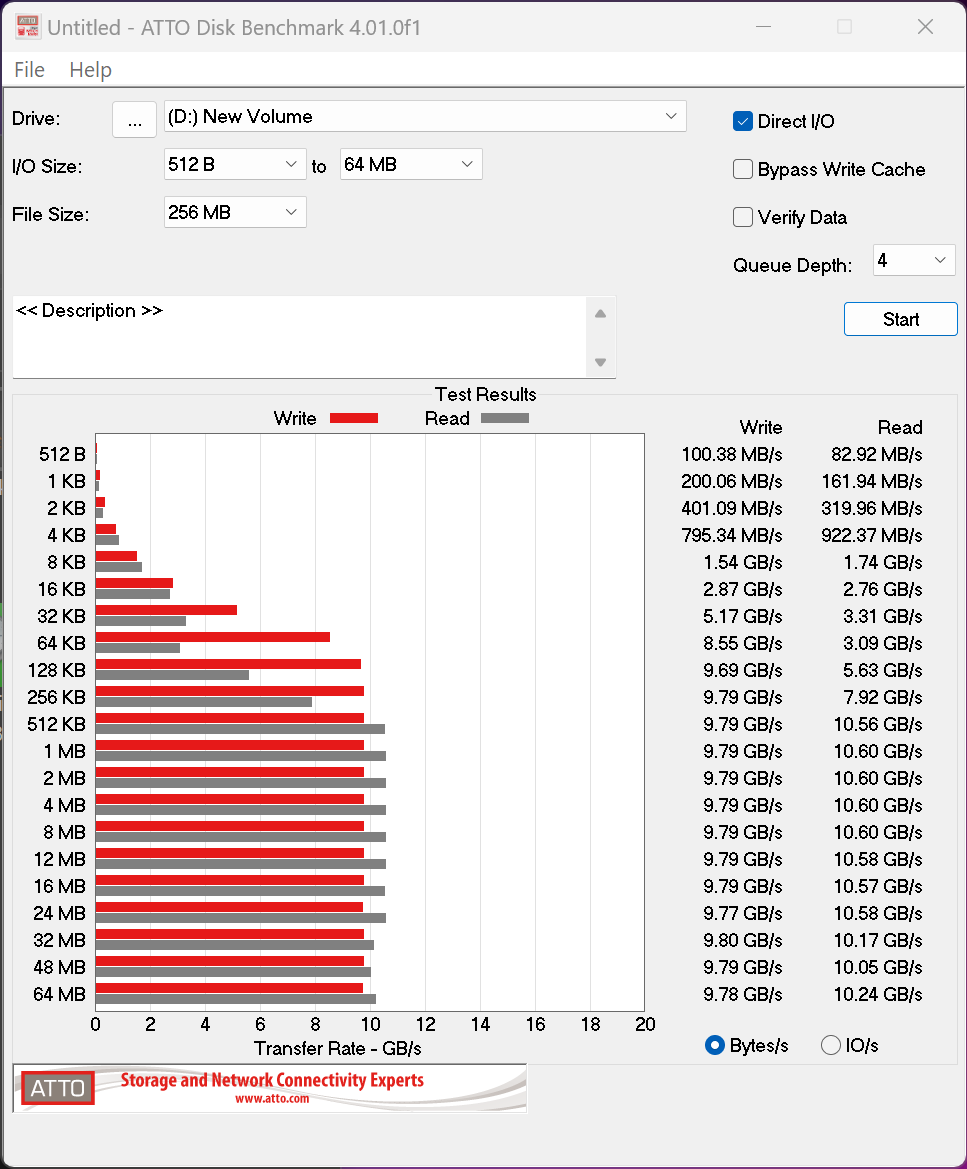Open the maximum I/O Size 64 MB dropdown
Image resolution: width=967 pixels, height=1169 pixels.
point(411,164)
